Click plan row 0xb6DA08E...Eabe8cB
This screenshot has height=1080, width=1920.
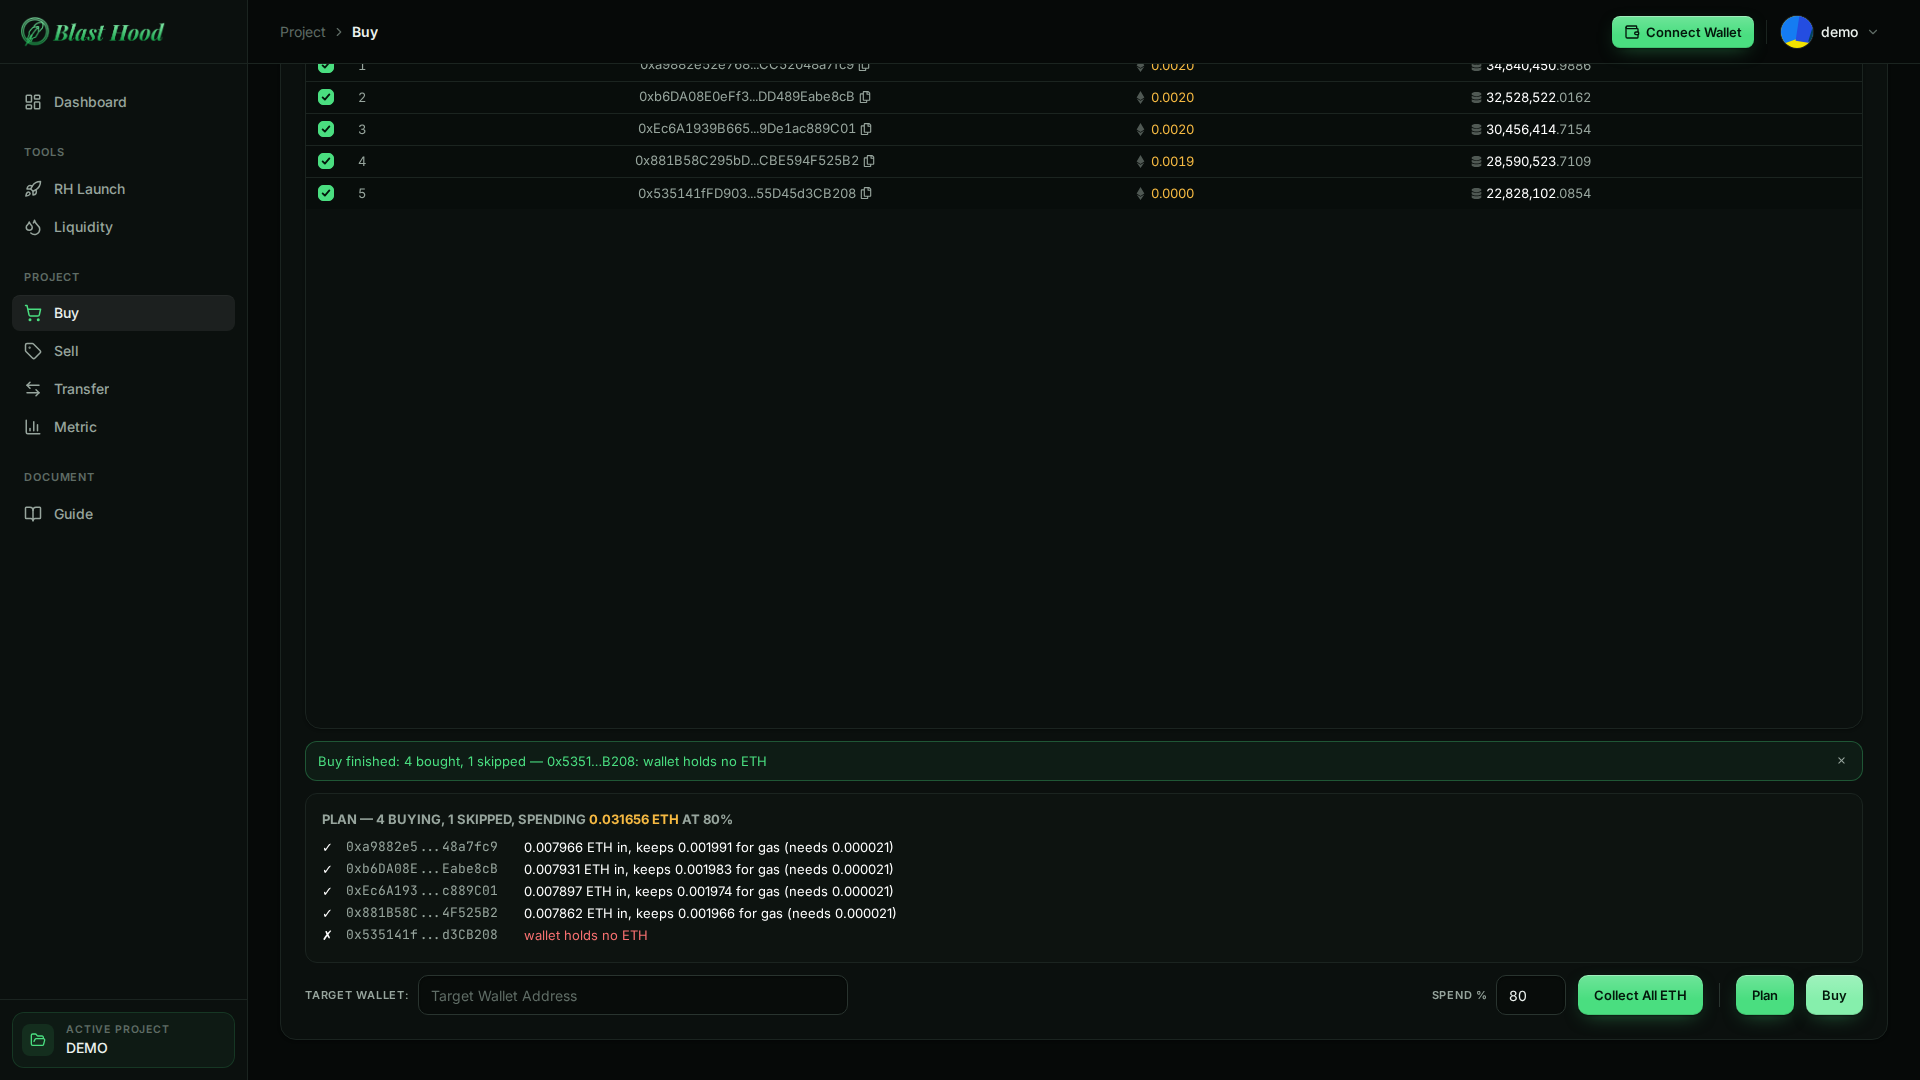pyautogui.click(x=607, y=869)
